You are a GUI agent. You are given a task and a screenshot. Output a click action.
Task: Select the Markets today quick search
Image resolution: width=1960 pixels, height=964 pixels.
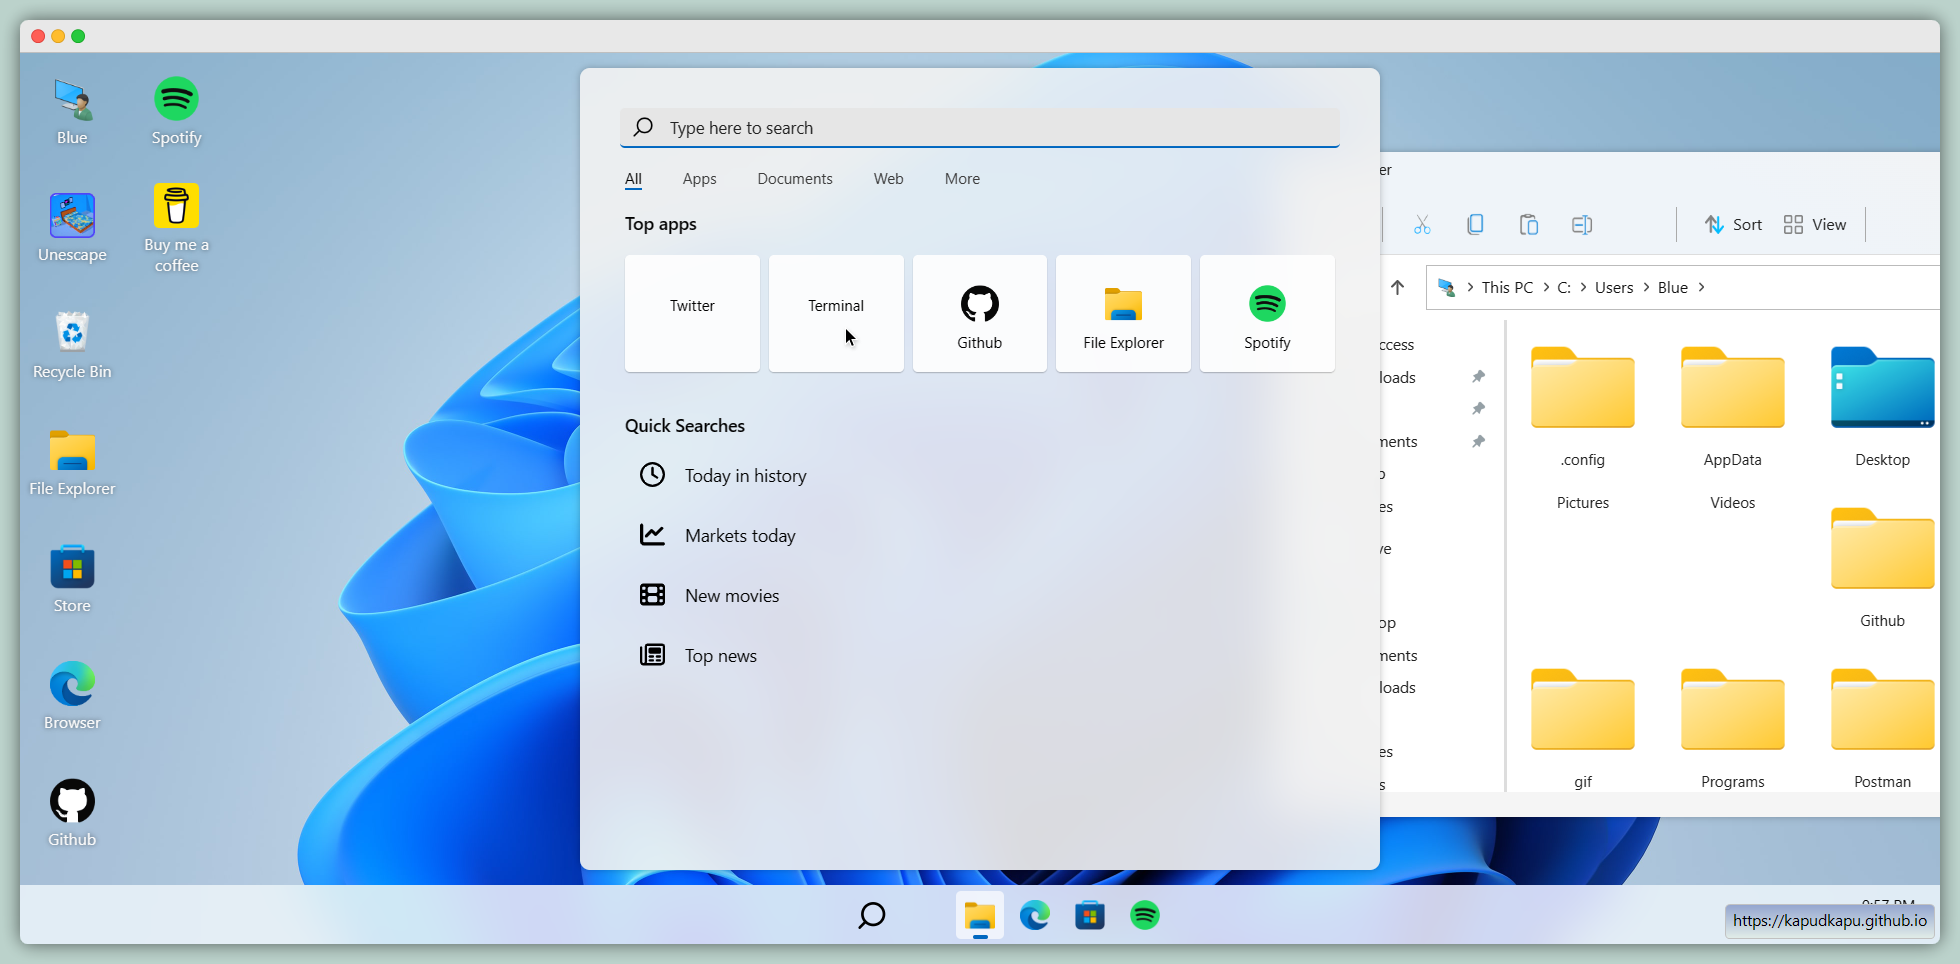coord(739,536)
